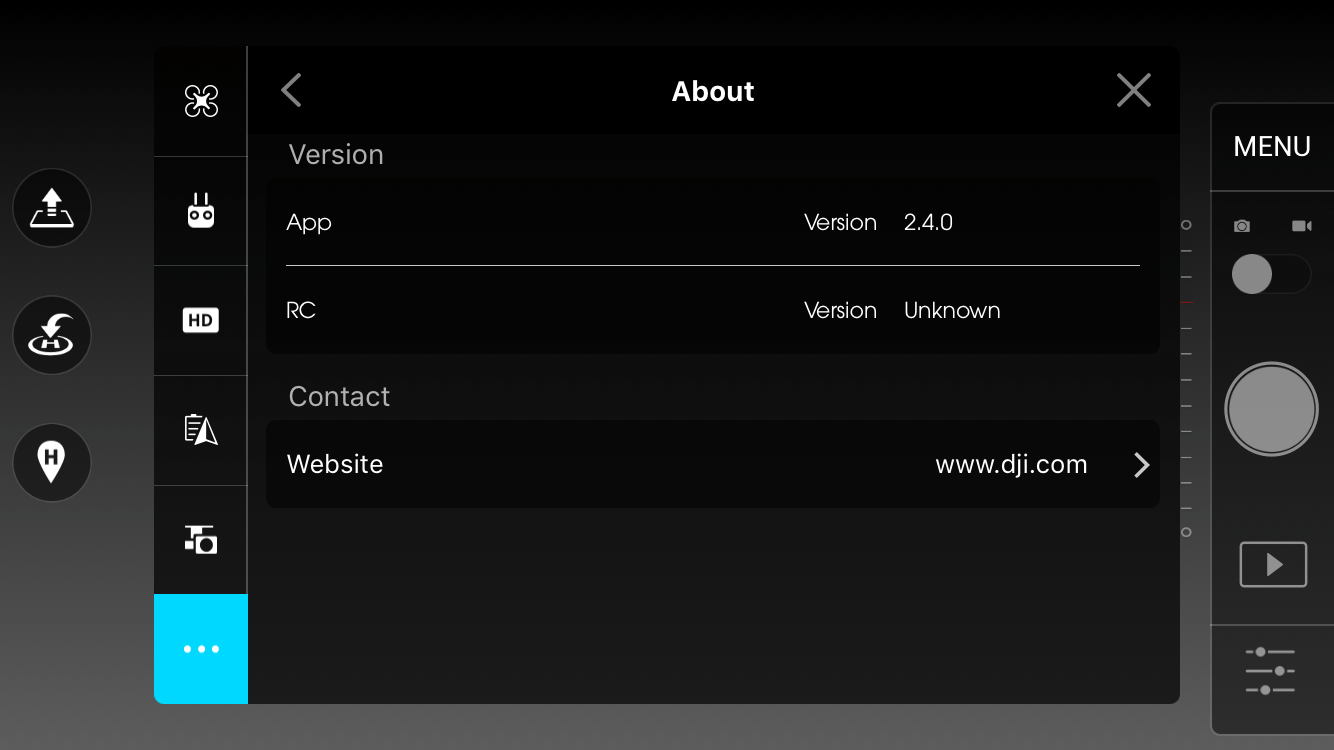This screenshot has height=750, width=1334.
Task: Select the General Settings ellipsis tab
Action: (200, 649)
